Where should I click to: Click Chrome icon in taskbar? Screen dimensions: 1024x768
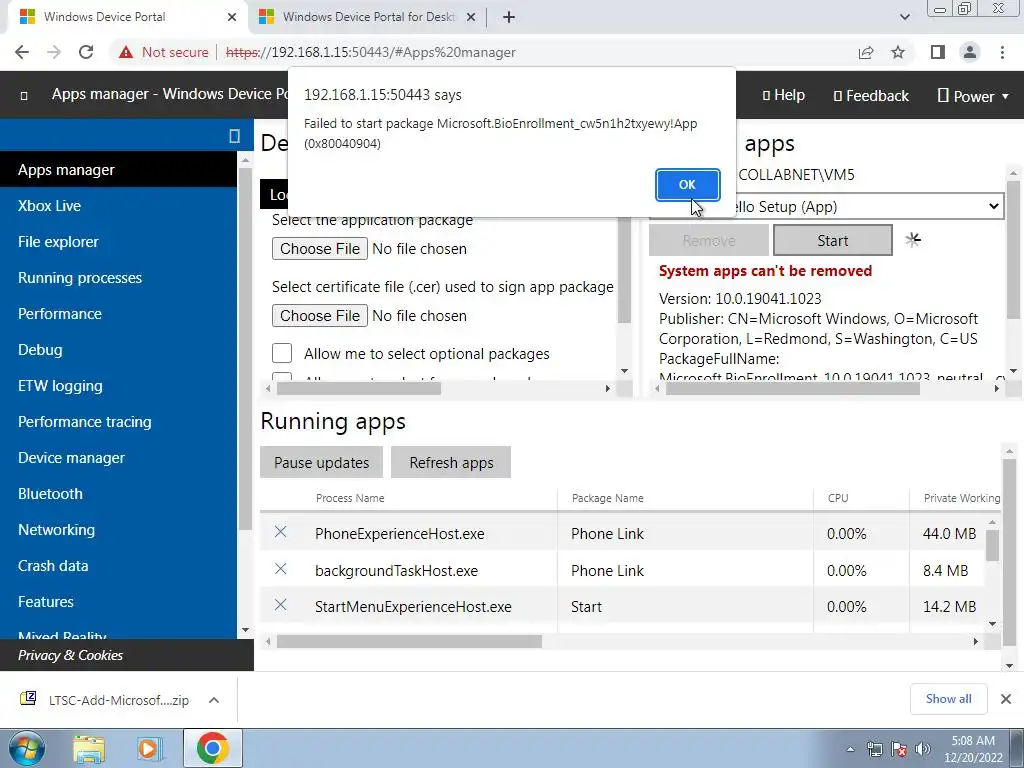[212, 748]
